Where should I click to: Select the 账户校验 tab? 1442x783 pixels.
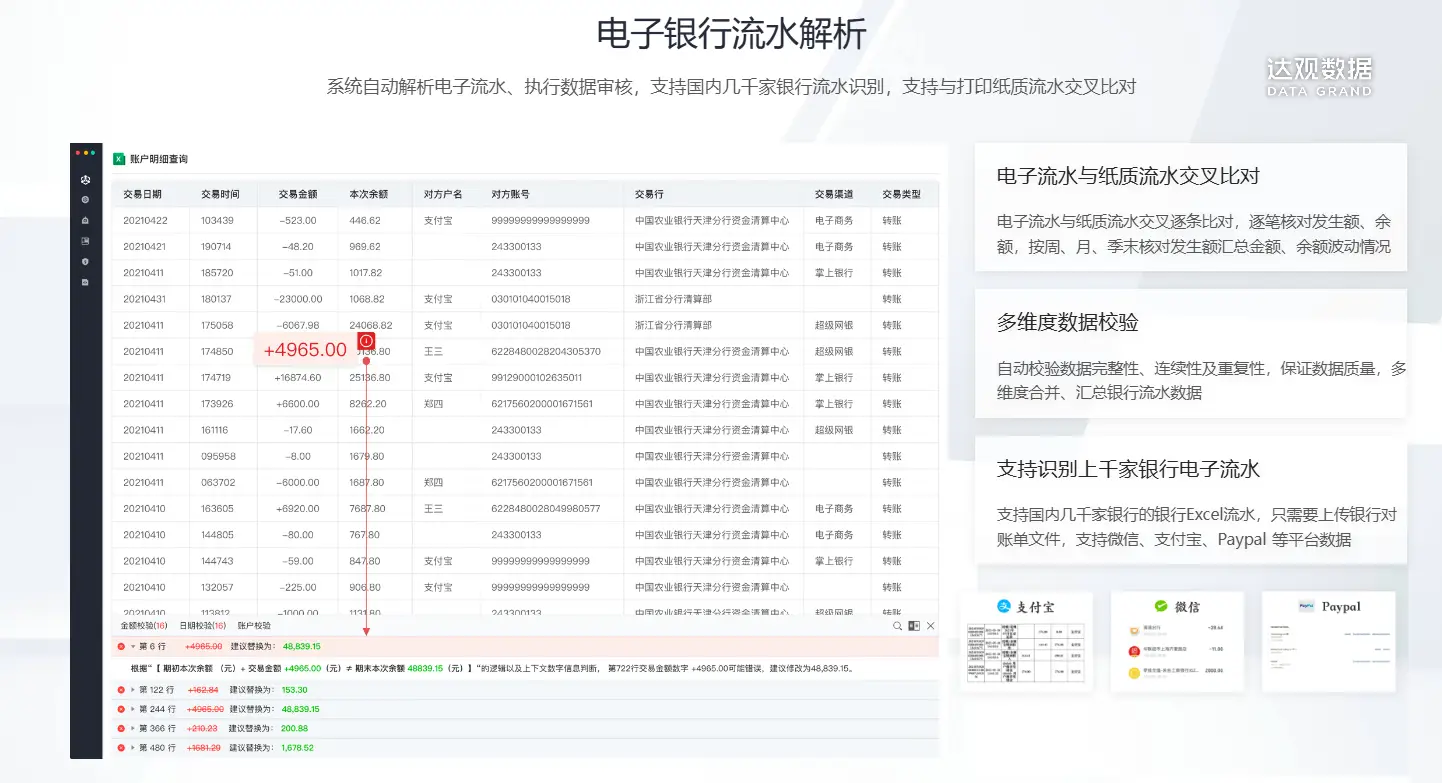(254, 626)
